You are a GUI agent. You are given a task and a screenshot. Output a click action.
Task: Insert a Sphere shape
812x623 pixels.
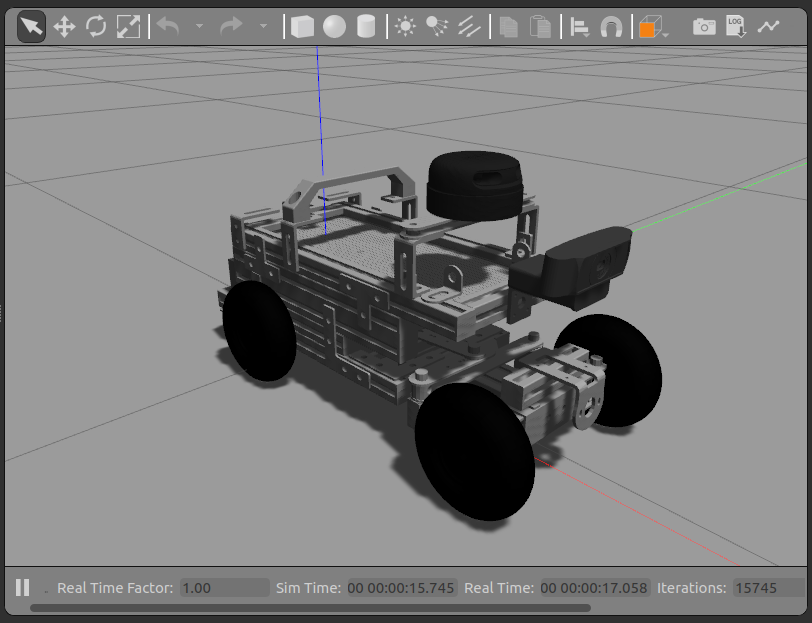335,26
